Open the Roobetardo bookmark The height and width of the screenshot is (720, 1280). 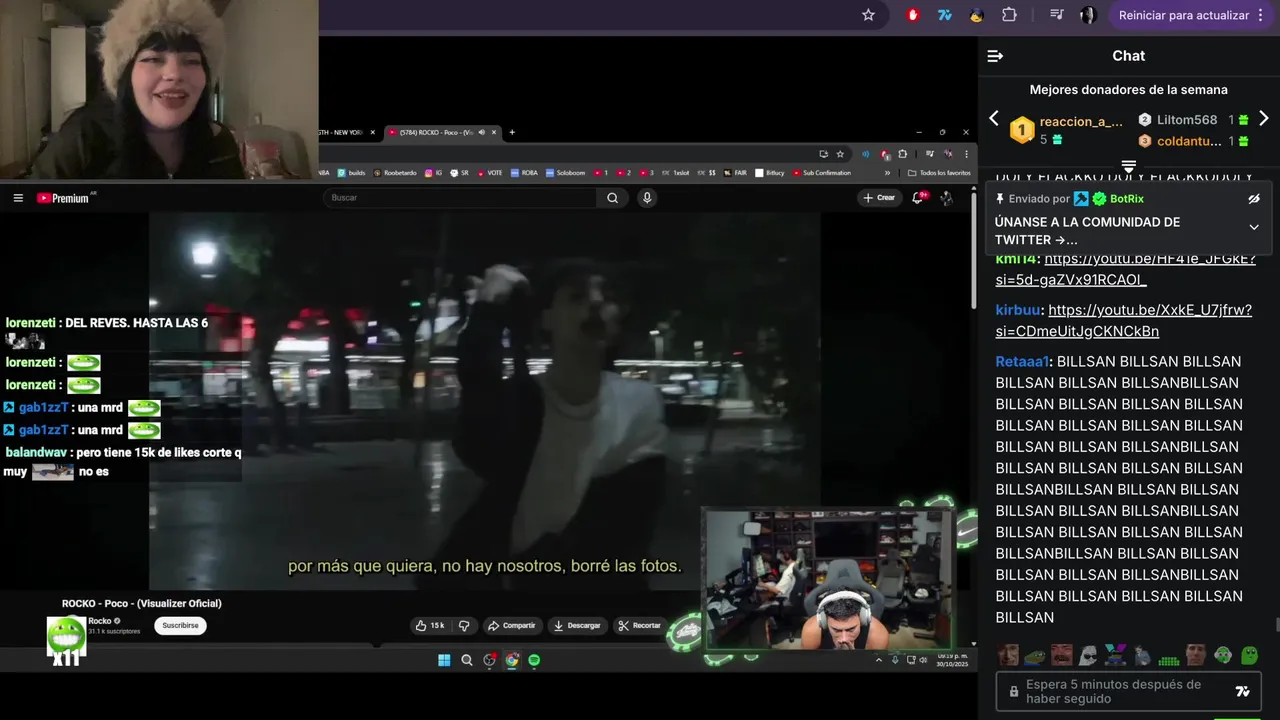396,173
